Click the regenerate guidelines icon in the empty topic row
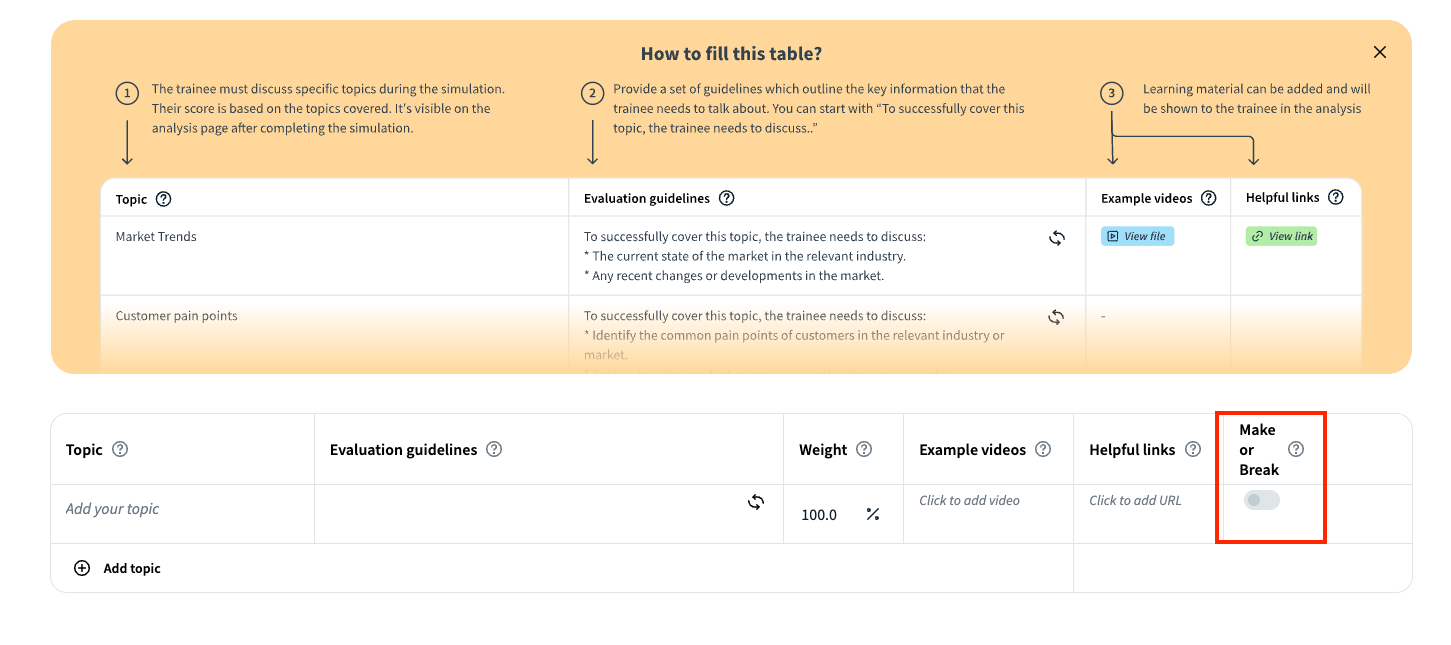This screenshot has height=645, width=1451. pos(756,502)
